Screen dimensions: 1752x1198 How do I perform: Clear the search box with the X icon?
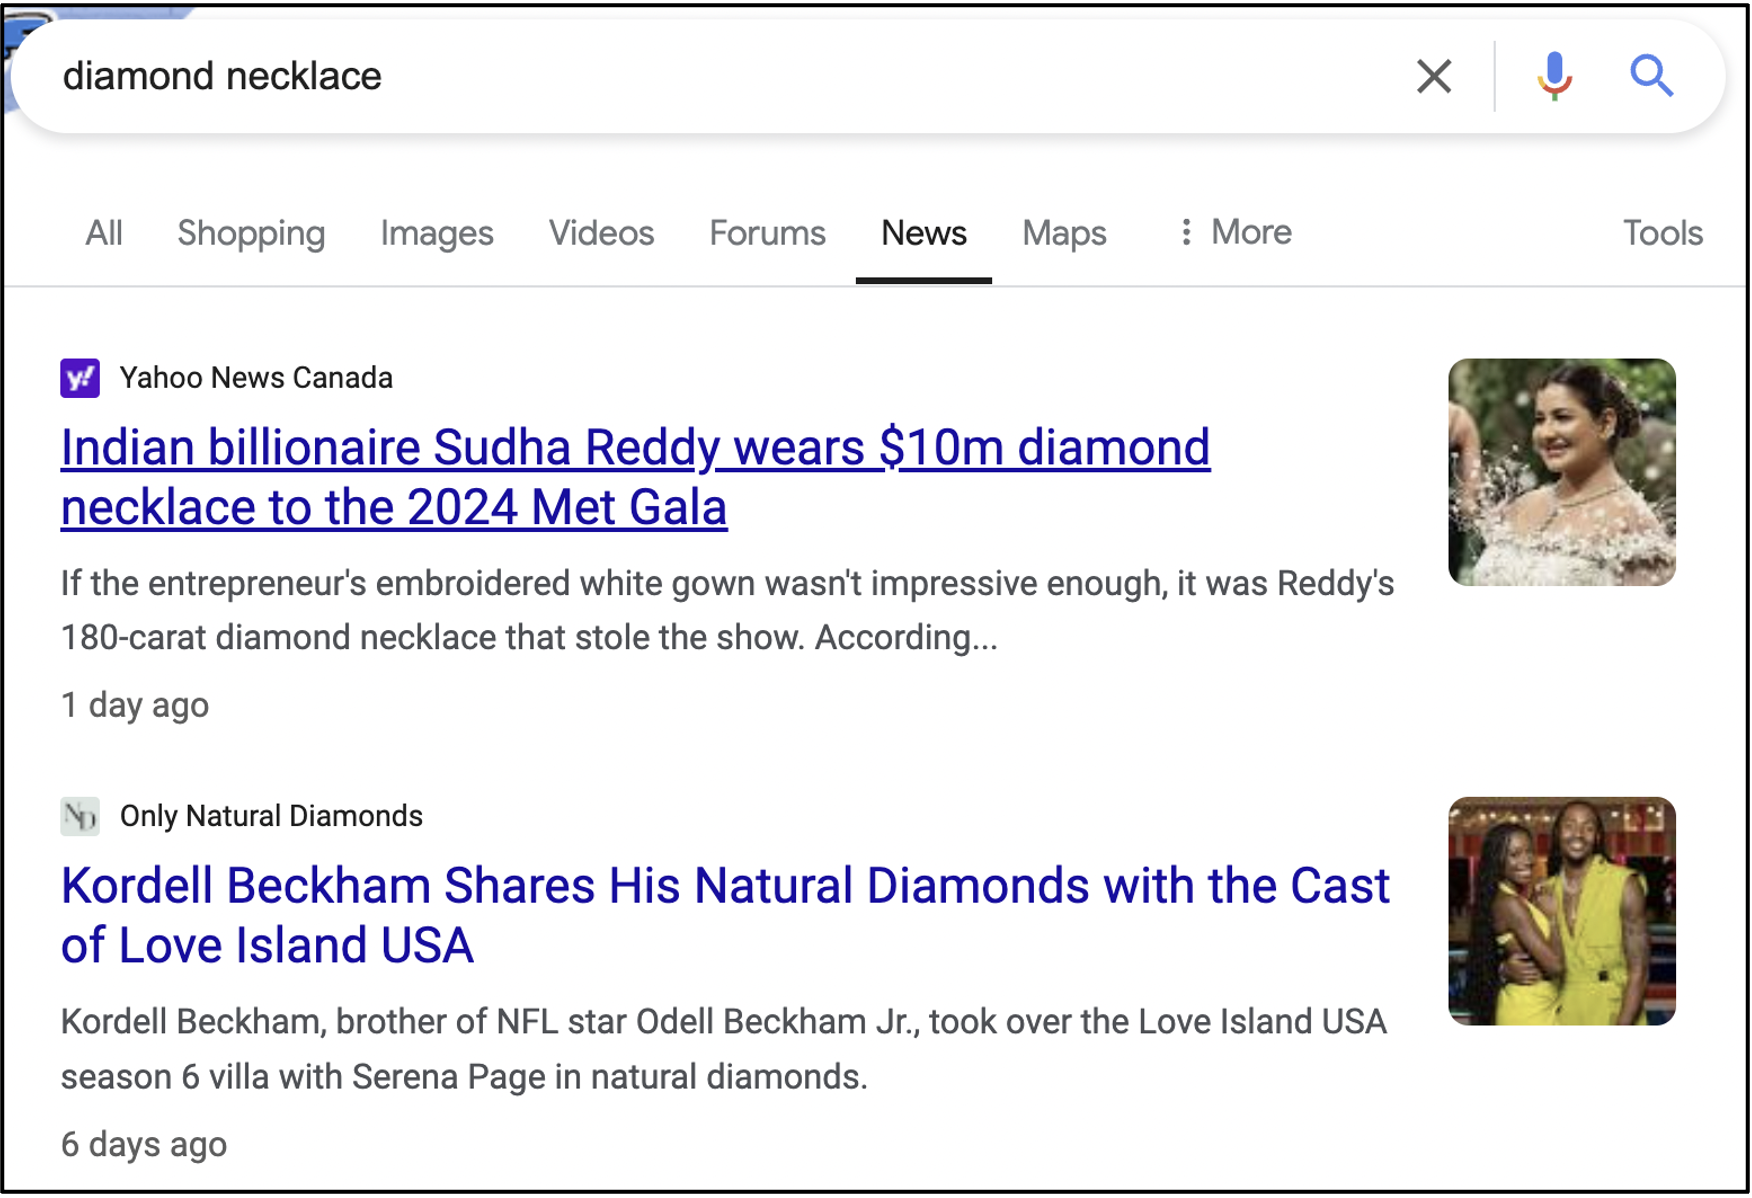tap(1433, 76)
